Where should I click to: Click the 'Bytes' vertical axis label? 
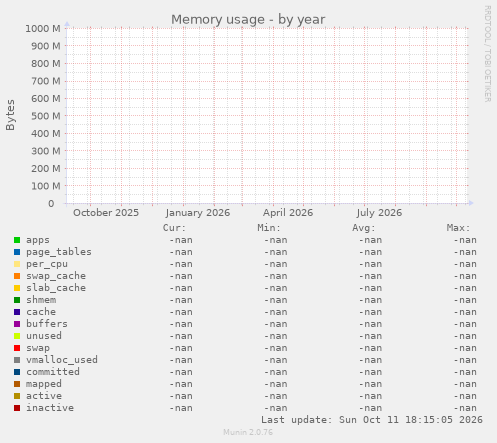10,115
